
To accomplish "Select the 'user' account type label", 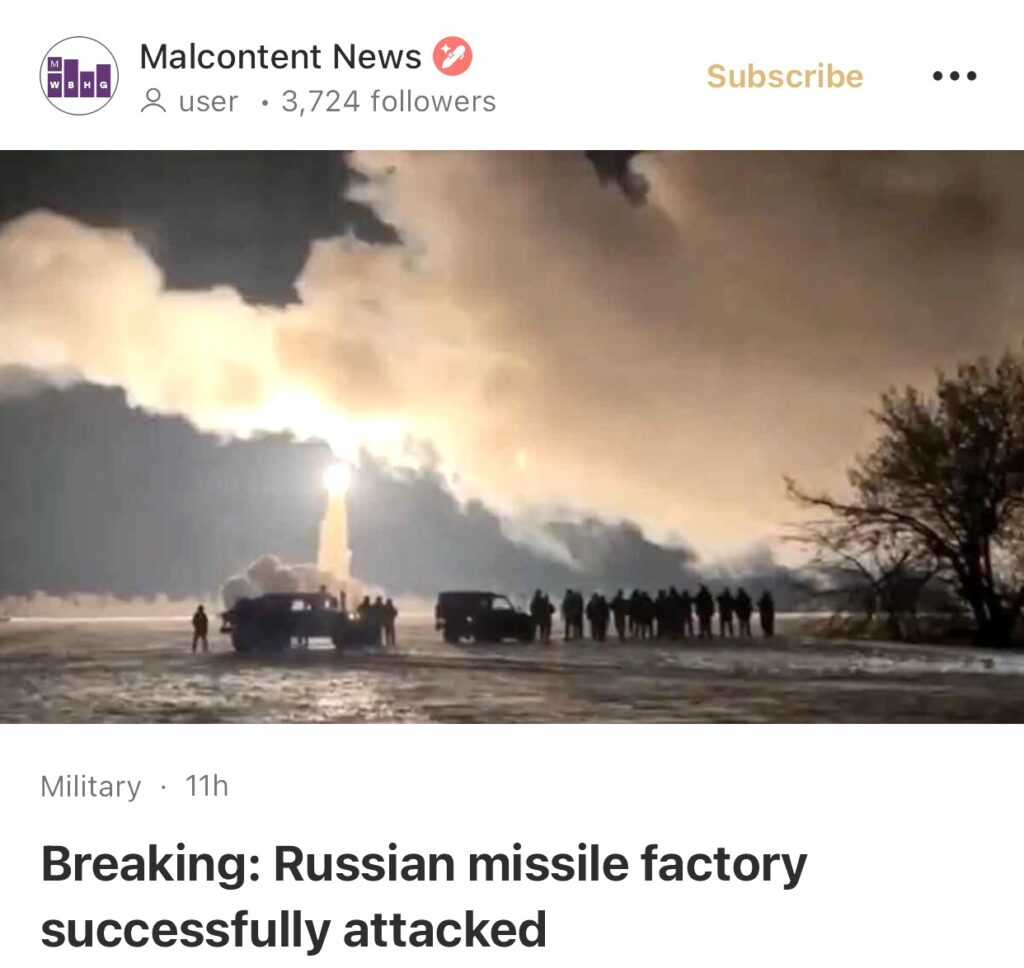I will pos(208,102).
